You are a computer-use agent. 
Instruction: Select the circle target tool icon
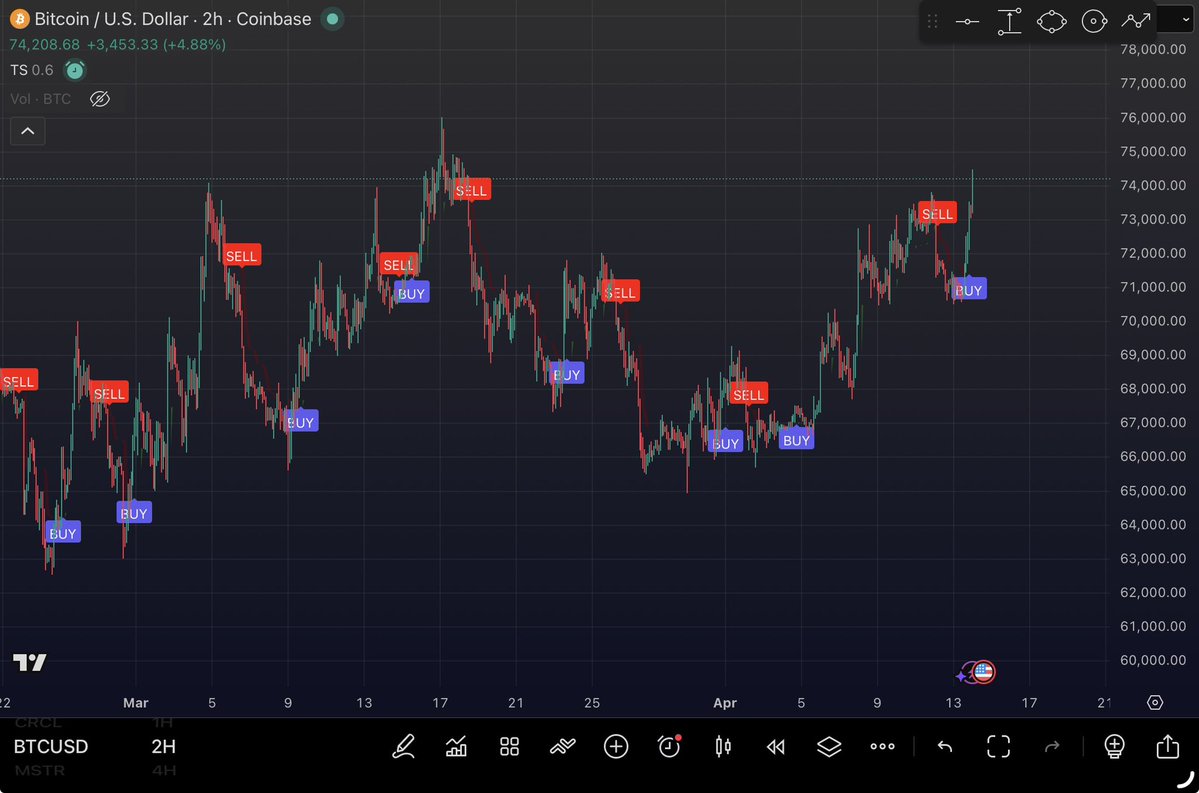point(1094,21)
